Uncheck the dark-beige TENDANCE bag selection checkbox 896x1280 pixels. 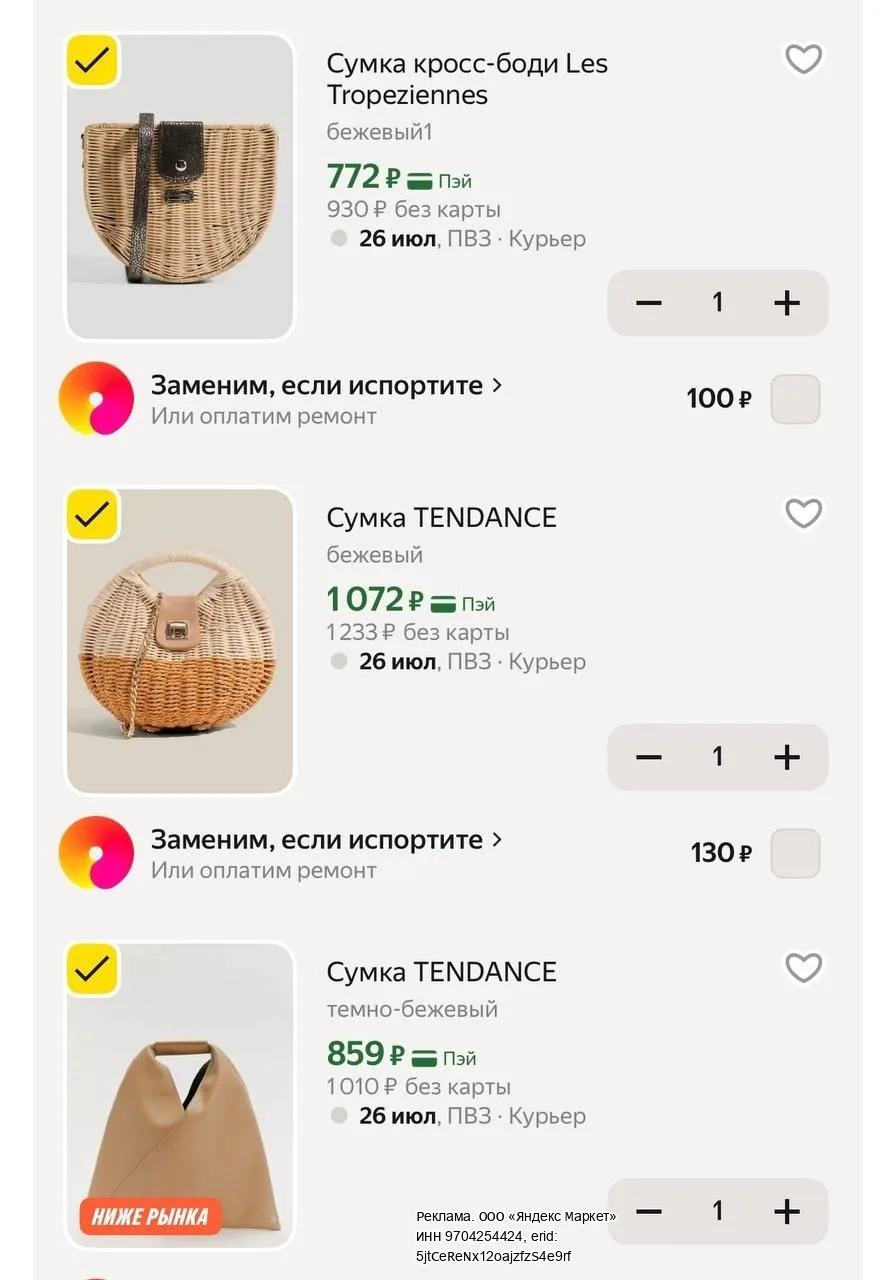[x=92, y=969]
